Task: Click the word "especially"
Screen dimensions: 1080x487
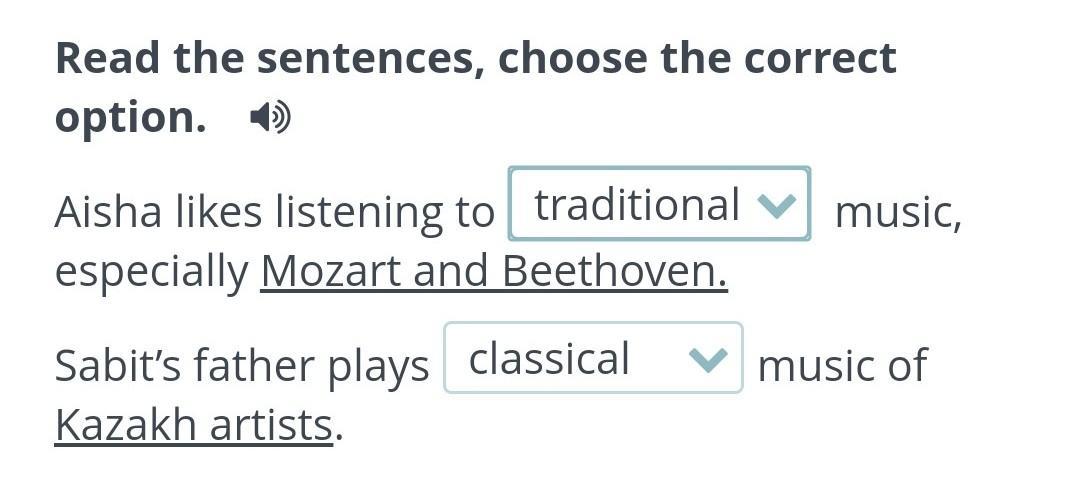Action: coord(152,273)
